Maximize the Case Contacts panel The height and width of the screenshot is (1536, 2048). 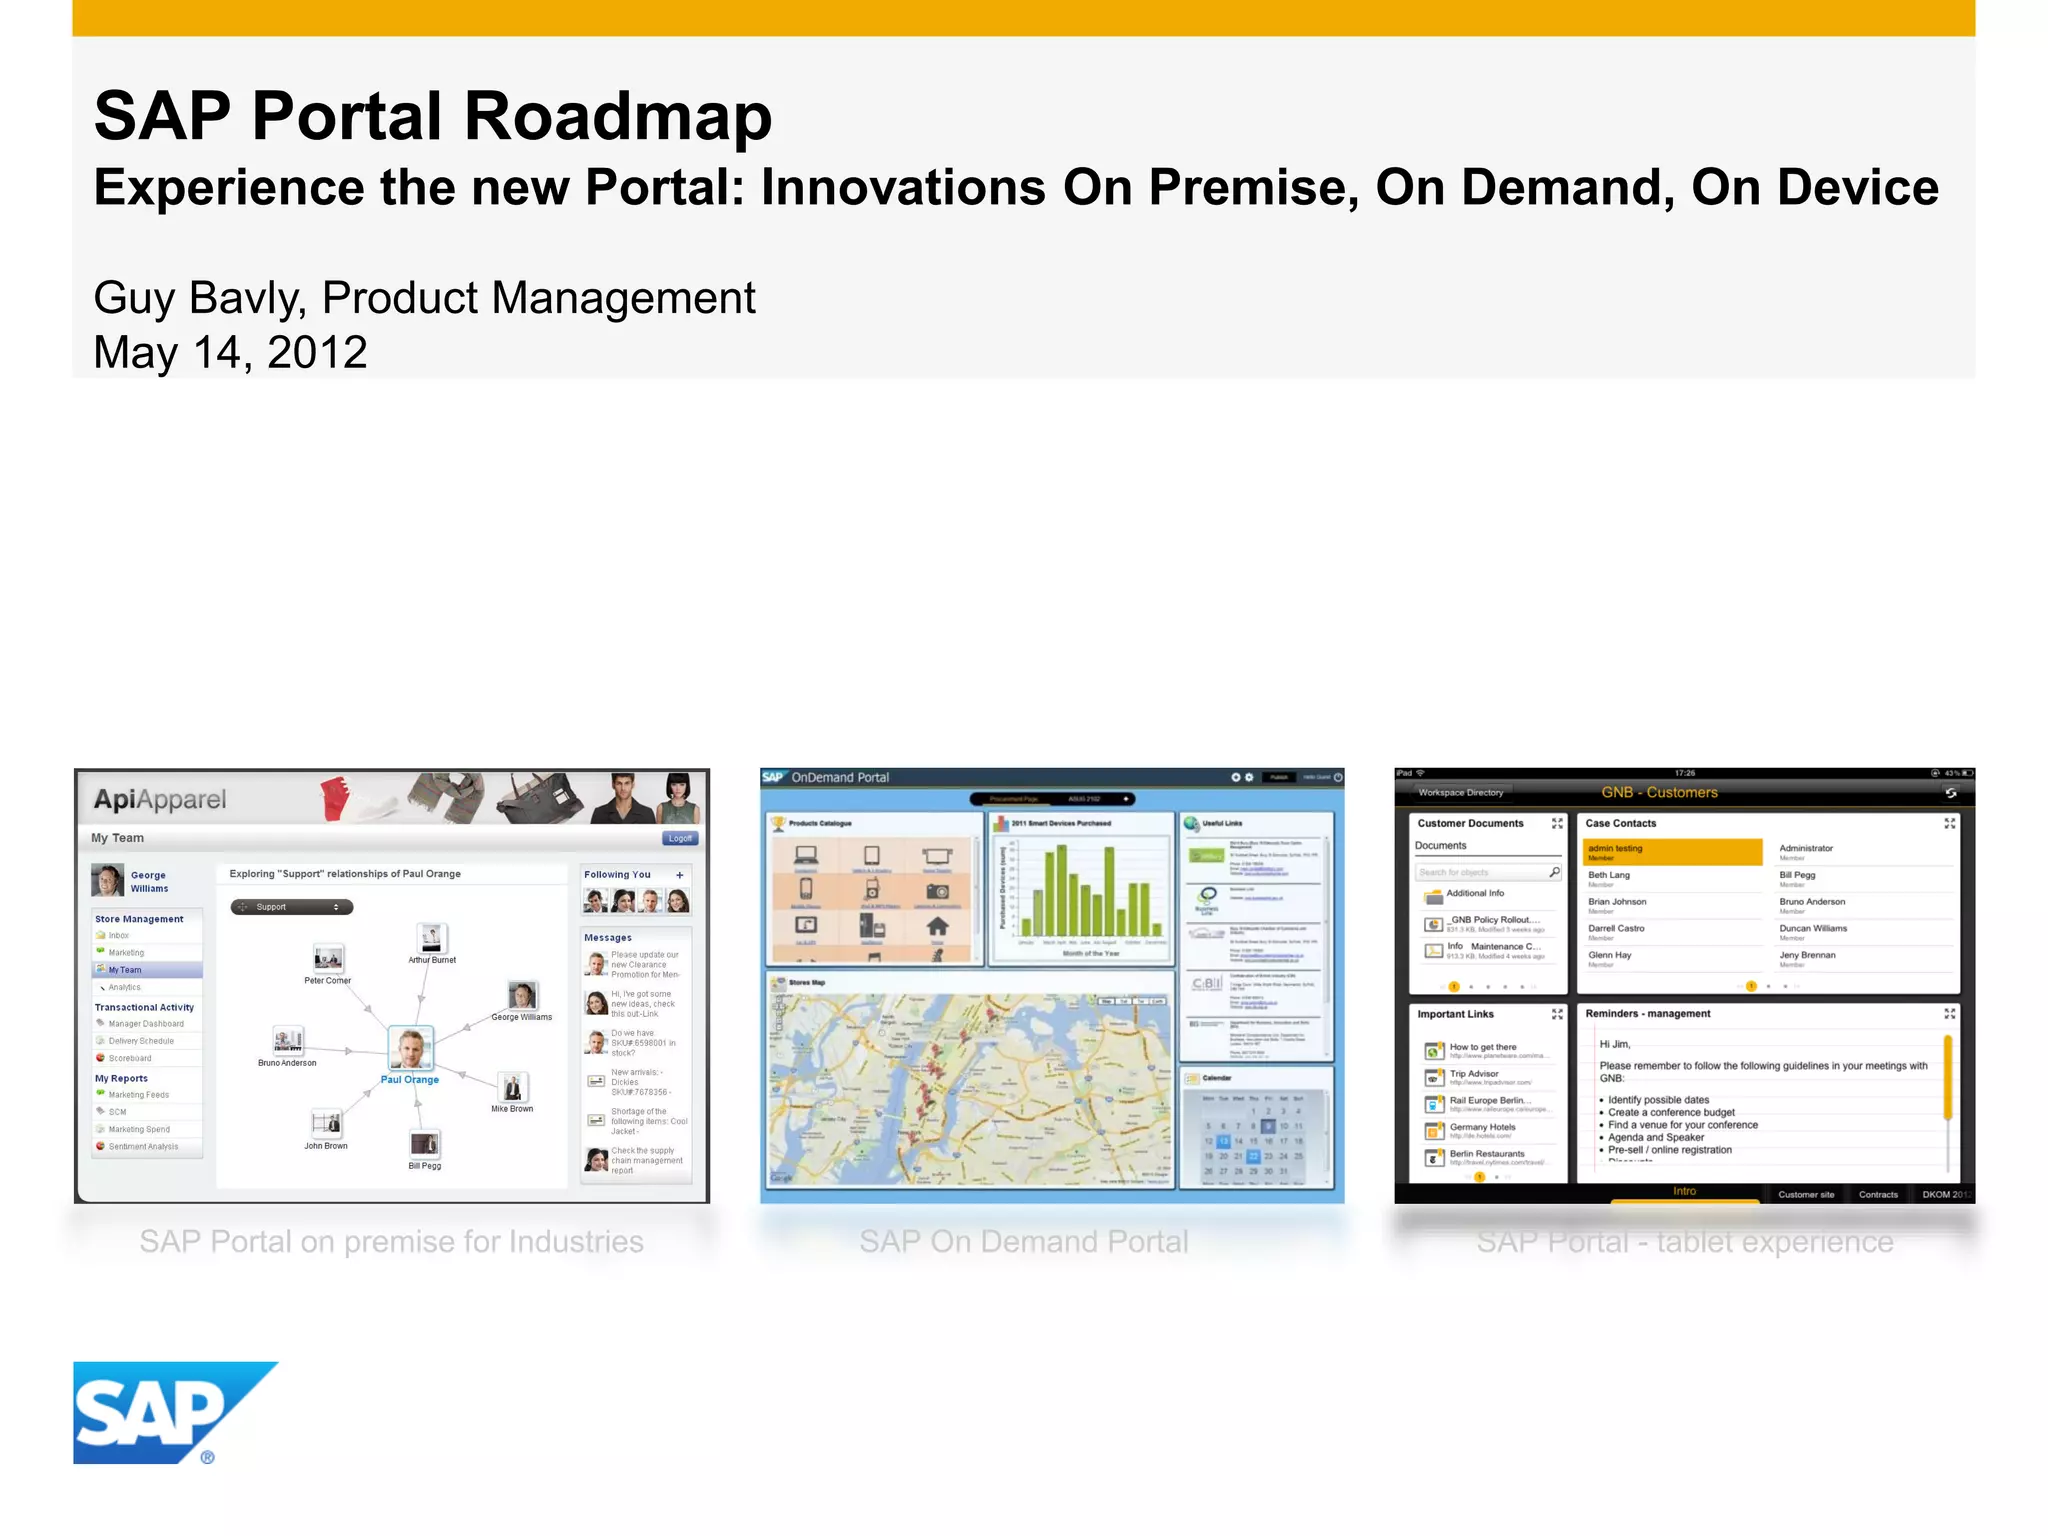tap(1949, 824)
